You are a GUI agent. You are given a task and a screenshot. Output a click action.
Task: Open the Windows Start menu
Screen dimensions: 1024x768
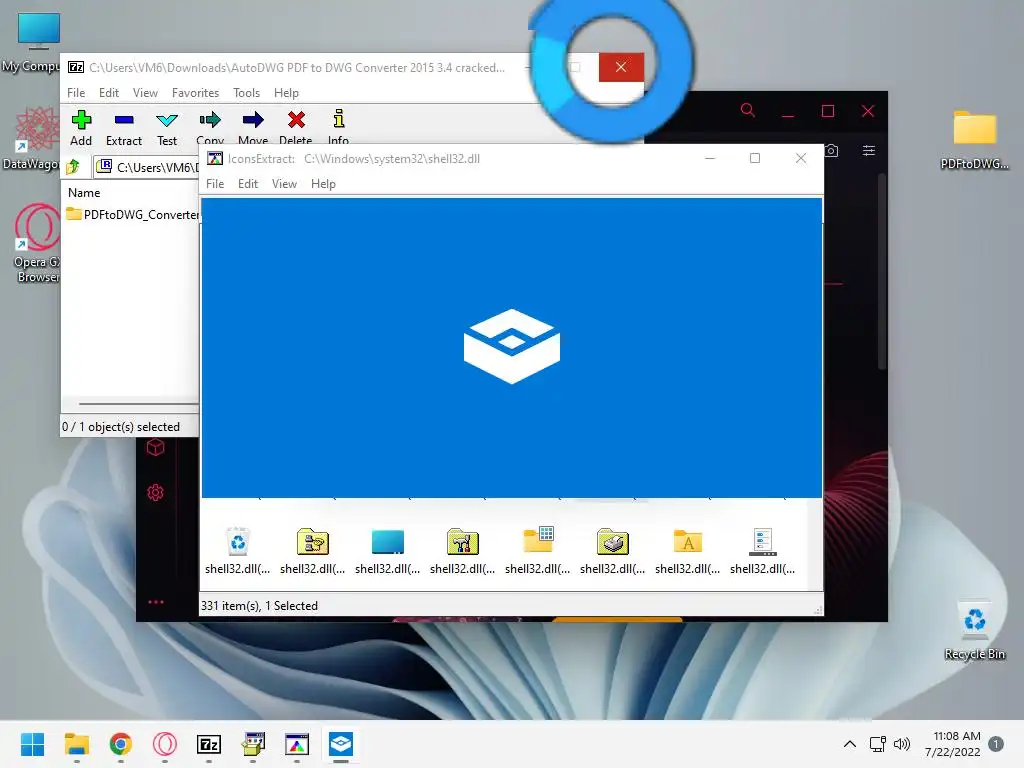[33, 744]
